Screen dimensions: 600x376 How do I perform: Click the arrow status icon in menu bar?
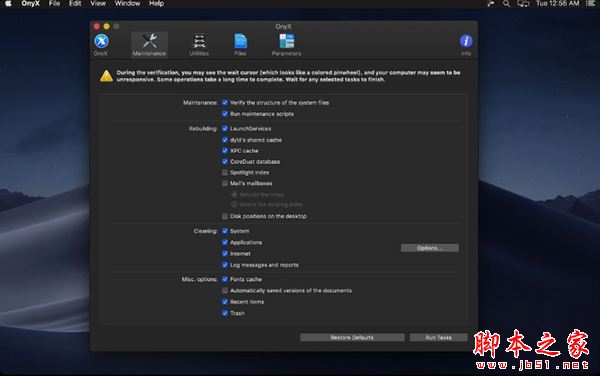[x=491, y=4]
